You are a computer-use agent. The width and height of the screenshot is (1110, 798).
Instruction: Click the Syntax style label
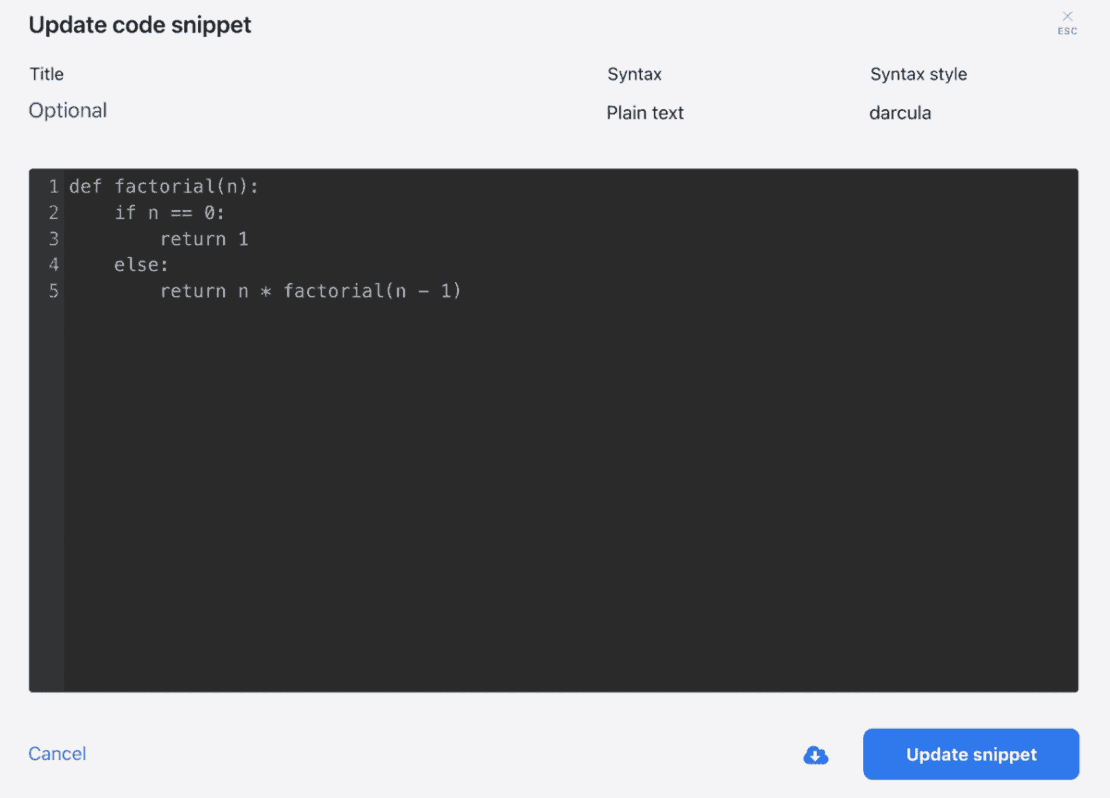pos(917,74)
